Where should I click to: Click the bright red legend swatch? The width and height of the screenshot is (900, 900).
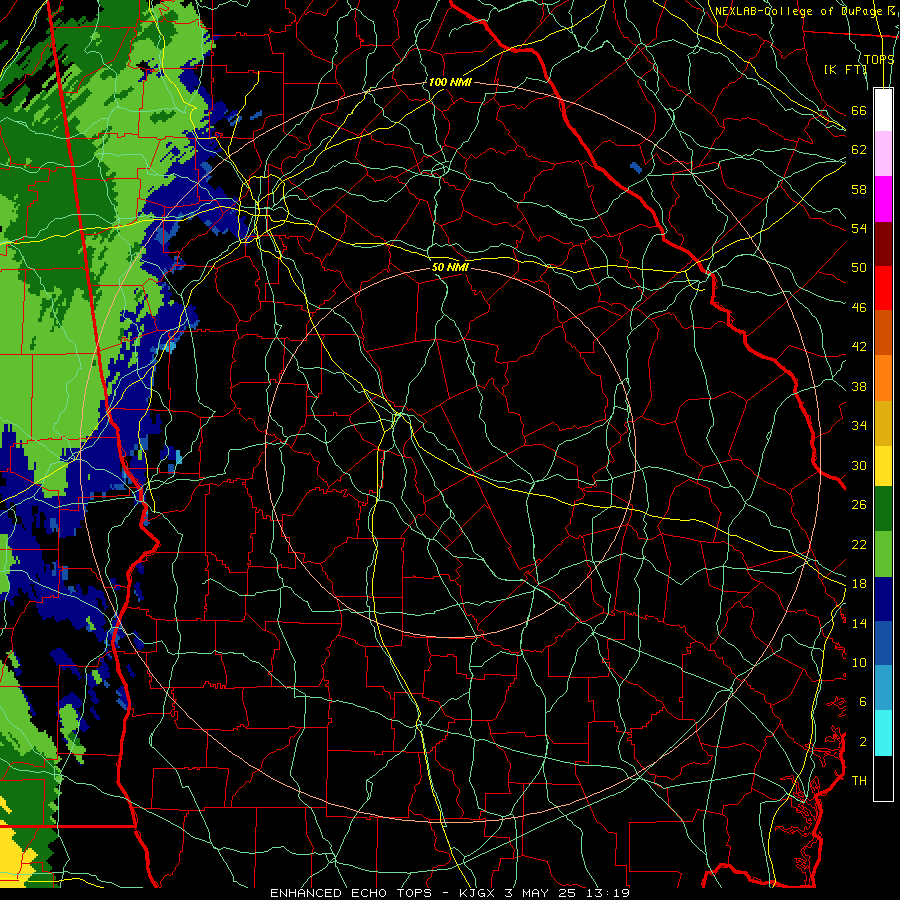tap(883, 288)
